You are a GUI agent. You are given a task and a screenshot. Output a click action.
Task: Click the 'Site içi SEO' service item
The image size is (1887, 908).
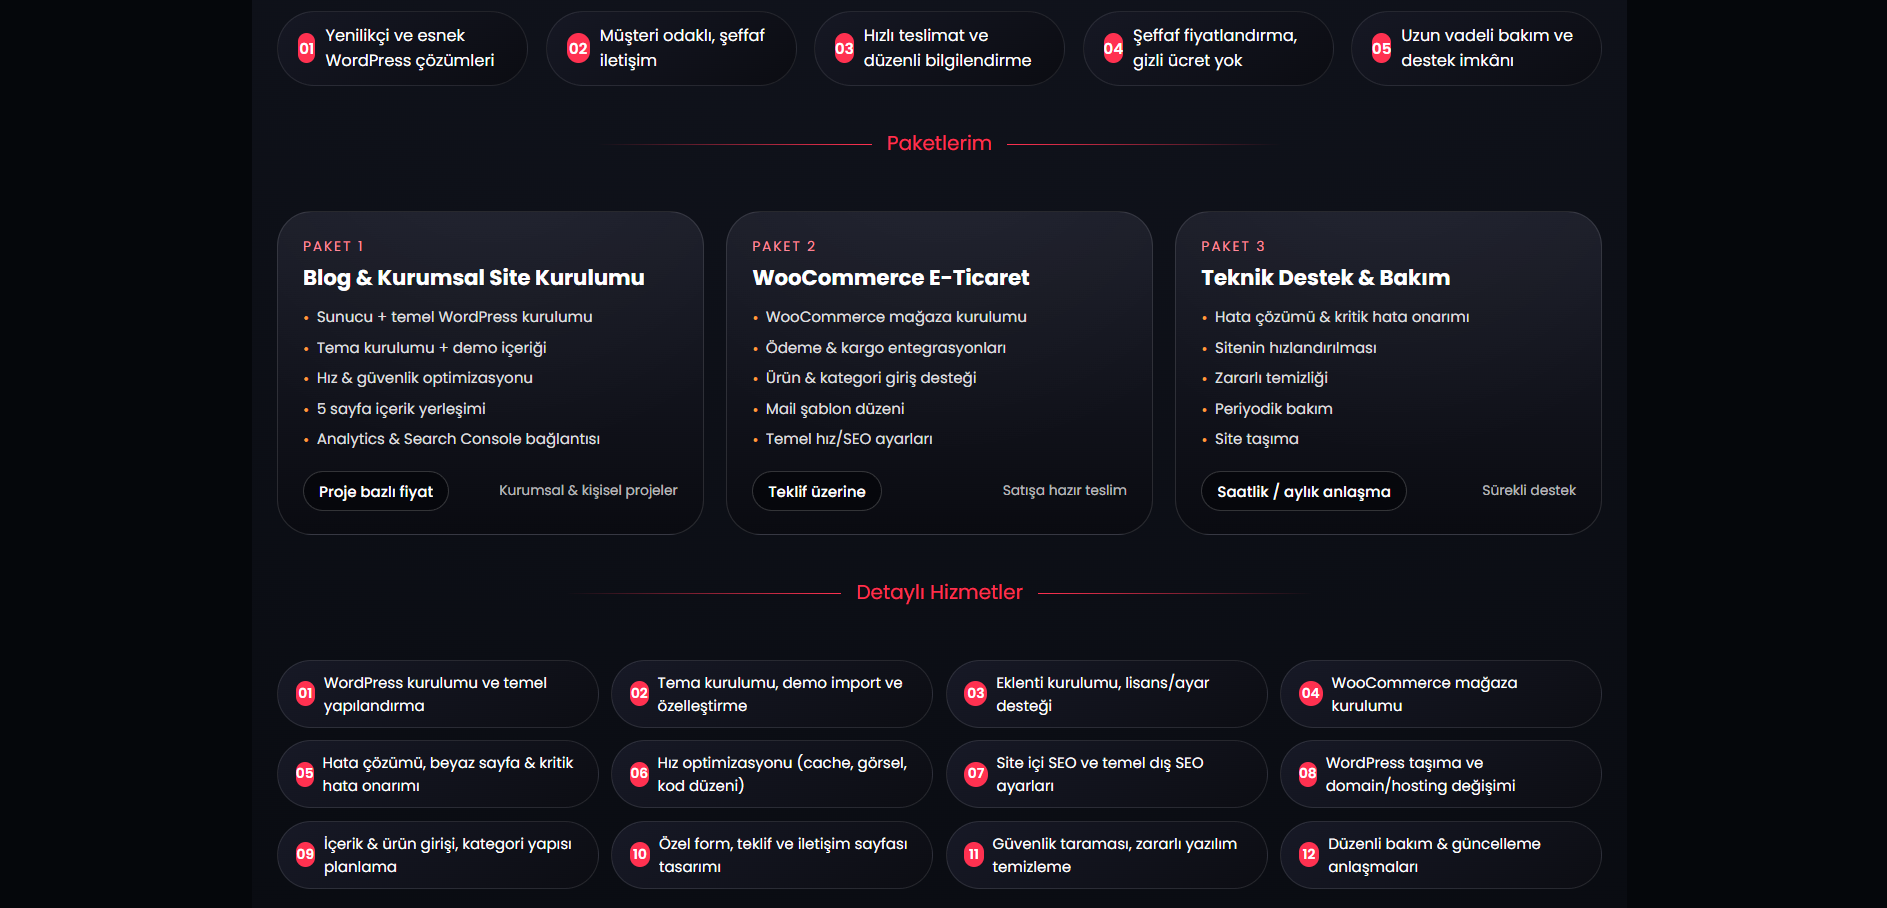1106,774
